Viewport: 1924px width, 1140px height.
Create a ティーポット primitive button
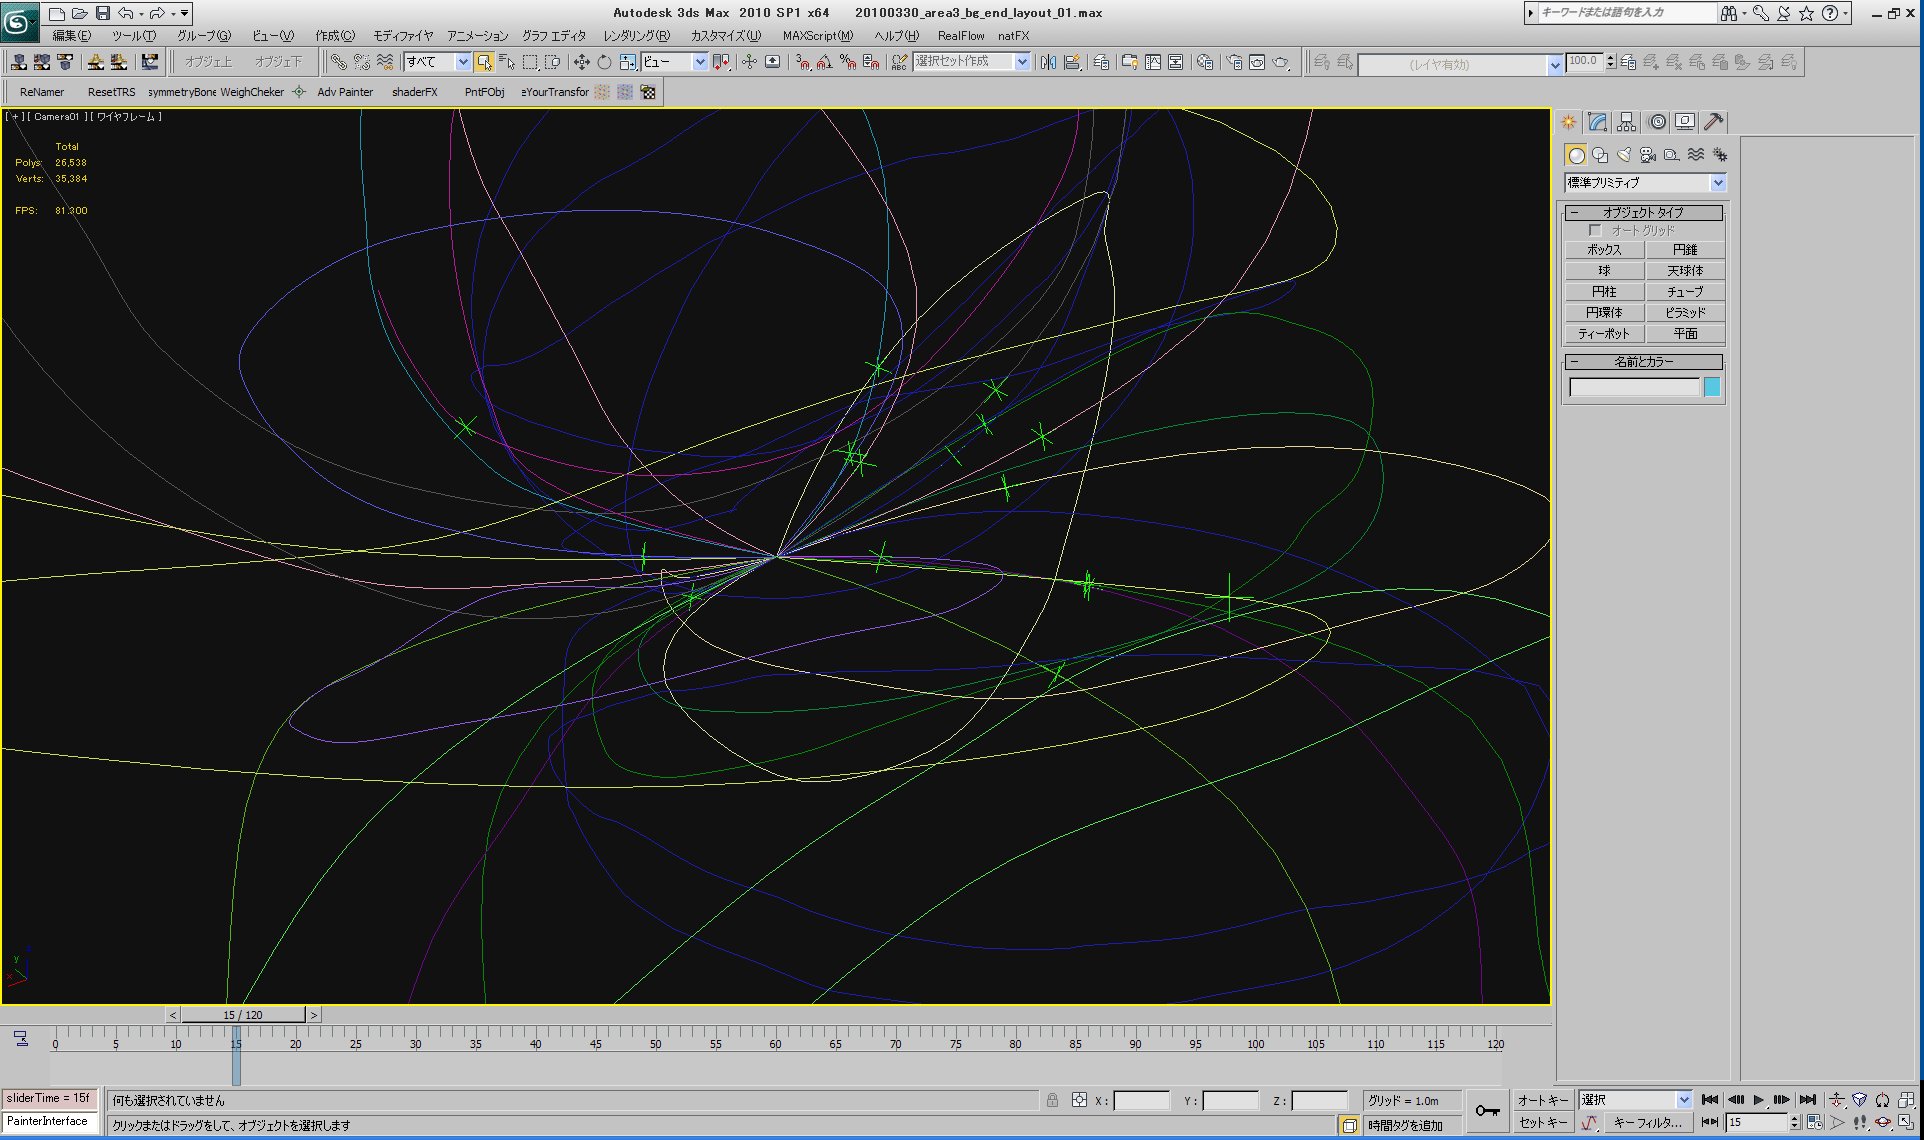(x=1604, y=334)
